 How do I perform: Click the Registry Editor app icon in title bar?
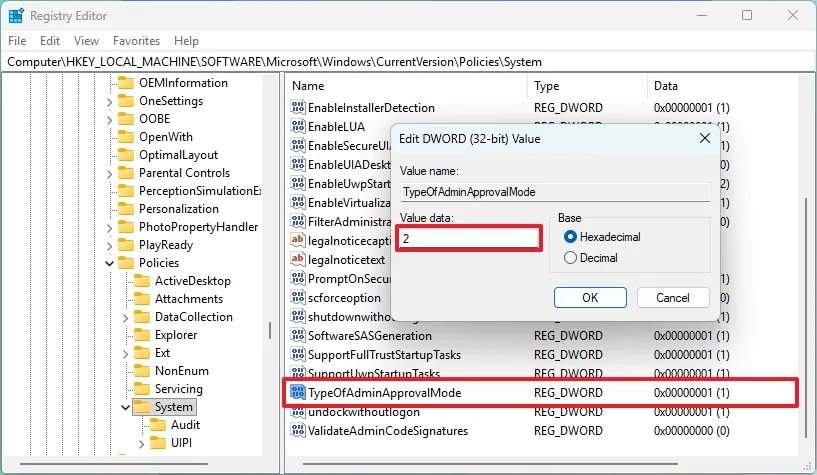[x=16, y=16]
